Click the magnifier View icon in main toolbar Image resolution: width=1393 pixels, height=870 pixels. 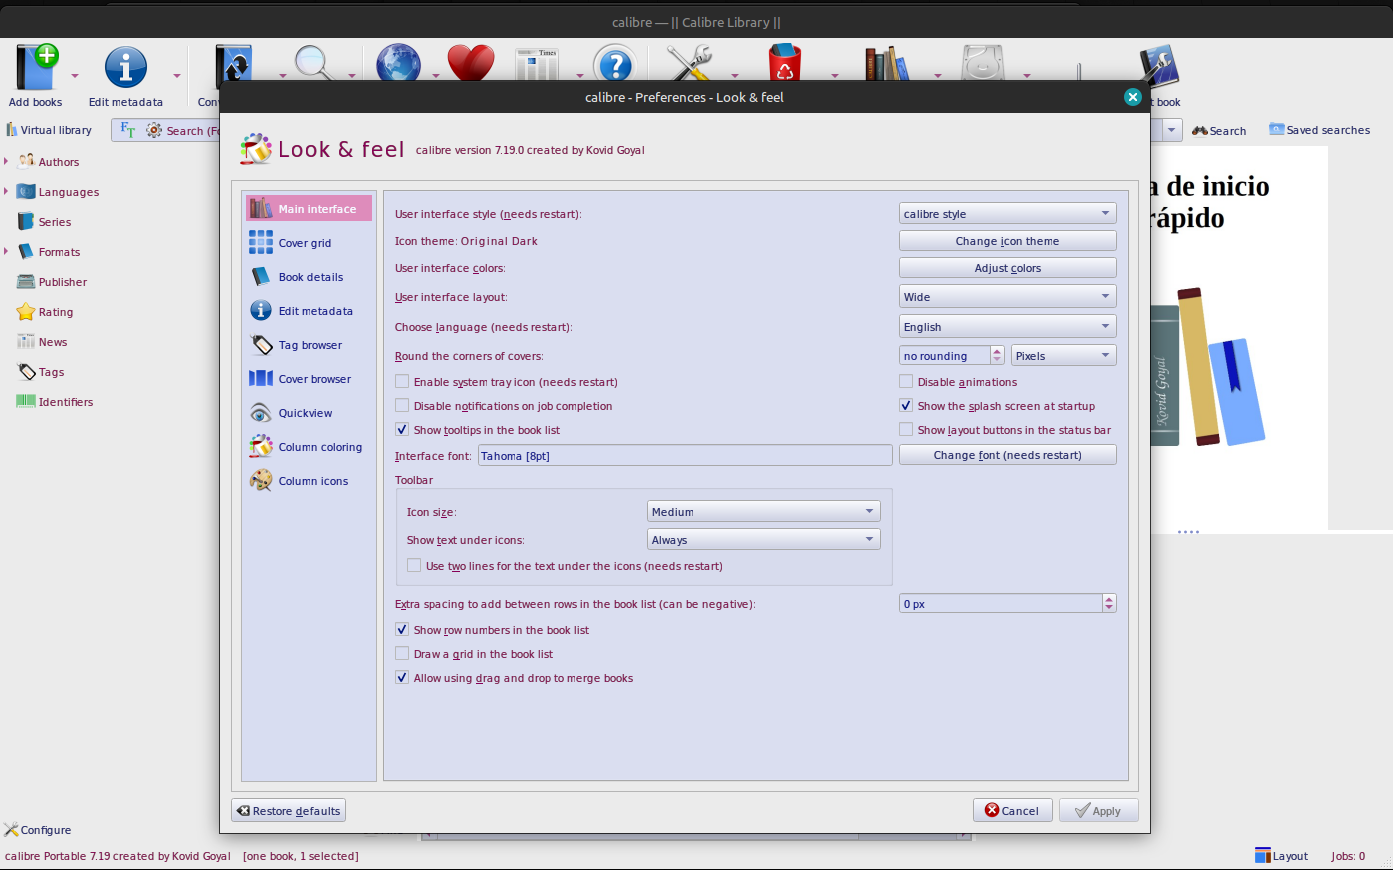tap(313, 62)
